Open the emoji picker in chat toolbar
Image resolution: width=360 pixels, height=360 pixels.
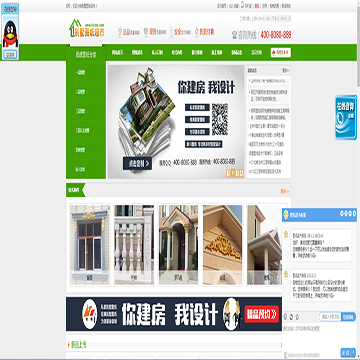pyautogui.click(x=286, y=316)
